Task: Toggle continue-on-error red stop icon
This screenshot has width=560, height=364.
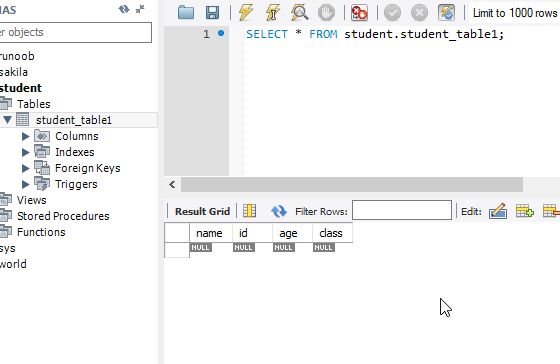Action: point(359,13)
